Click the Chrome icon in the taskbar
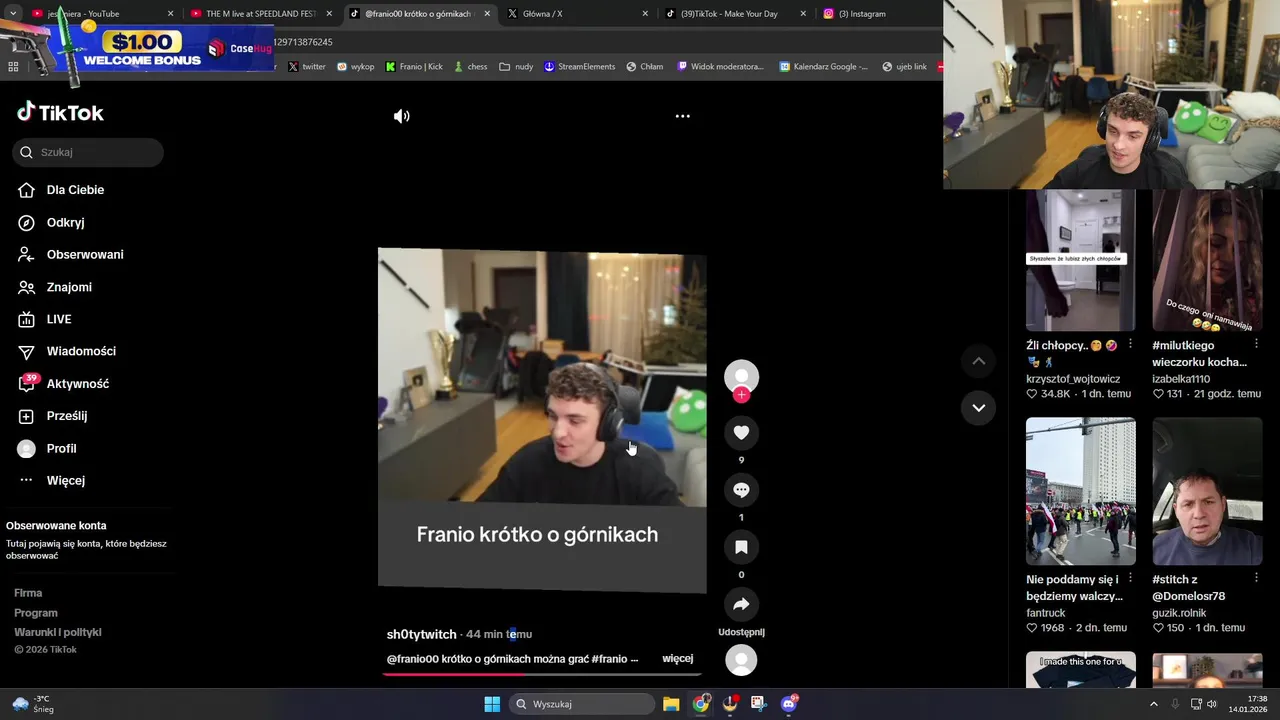1280x720 pixels. tap(701, 704)
